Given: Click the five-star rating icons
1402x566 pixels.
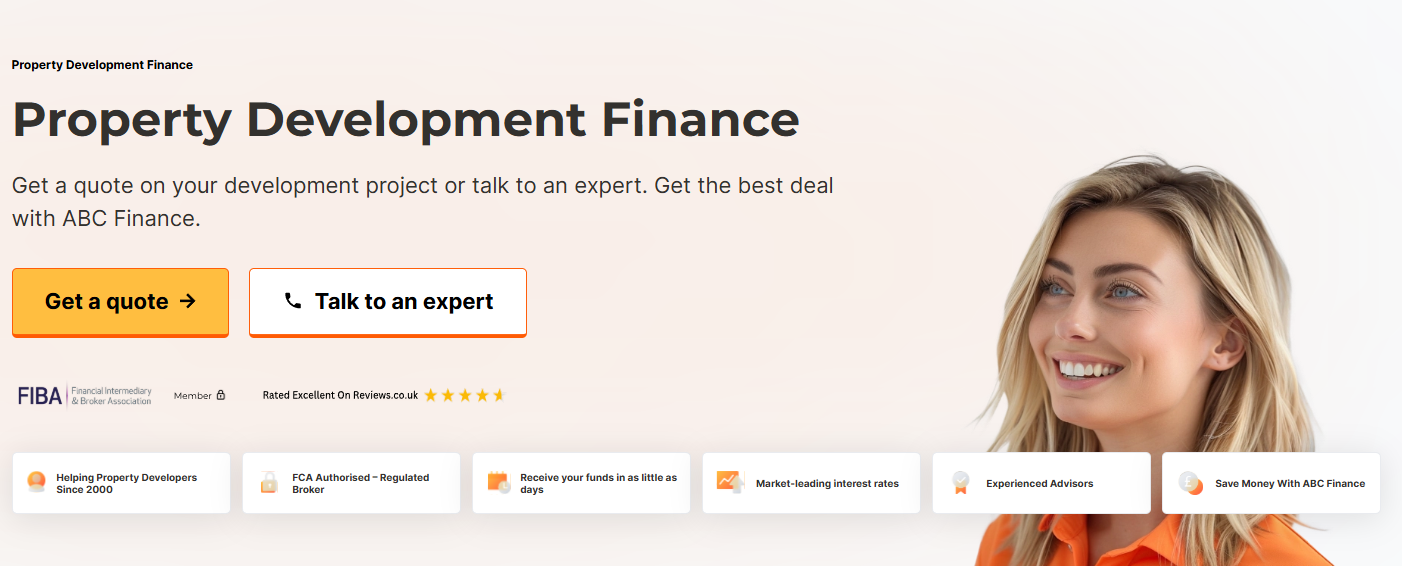Looking at the screenshot, I should click(465, 395).
